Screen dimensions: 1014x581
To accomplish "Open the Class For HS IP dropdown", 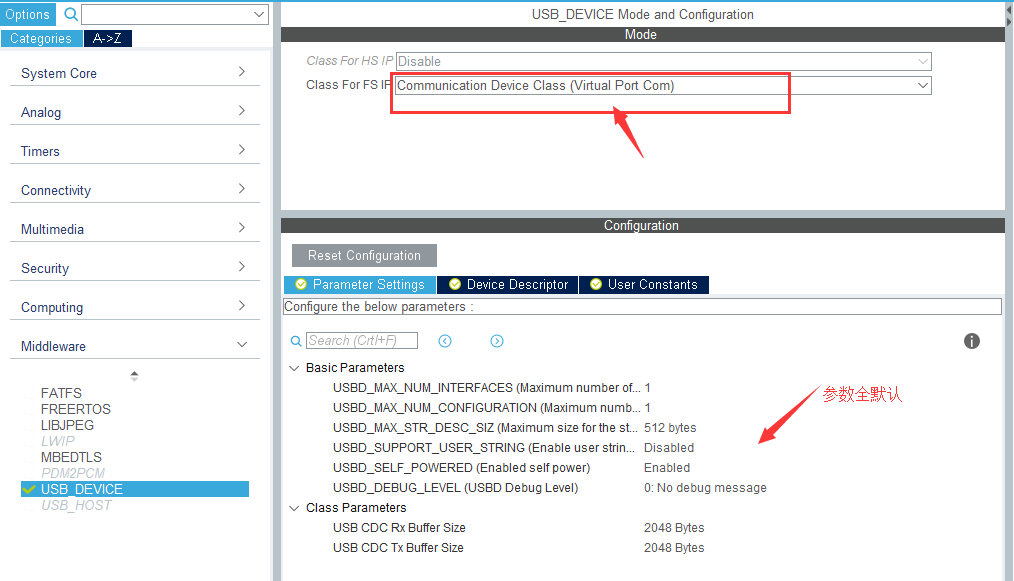I will (x=663, y=61).
